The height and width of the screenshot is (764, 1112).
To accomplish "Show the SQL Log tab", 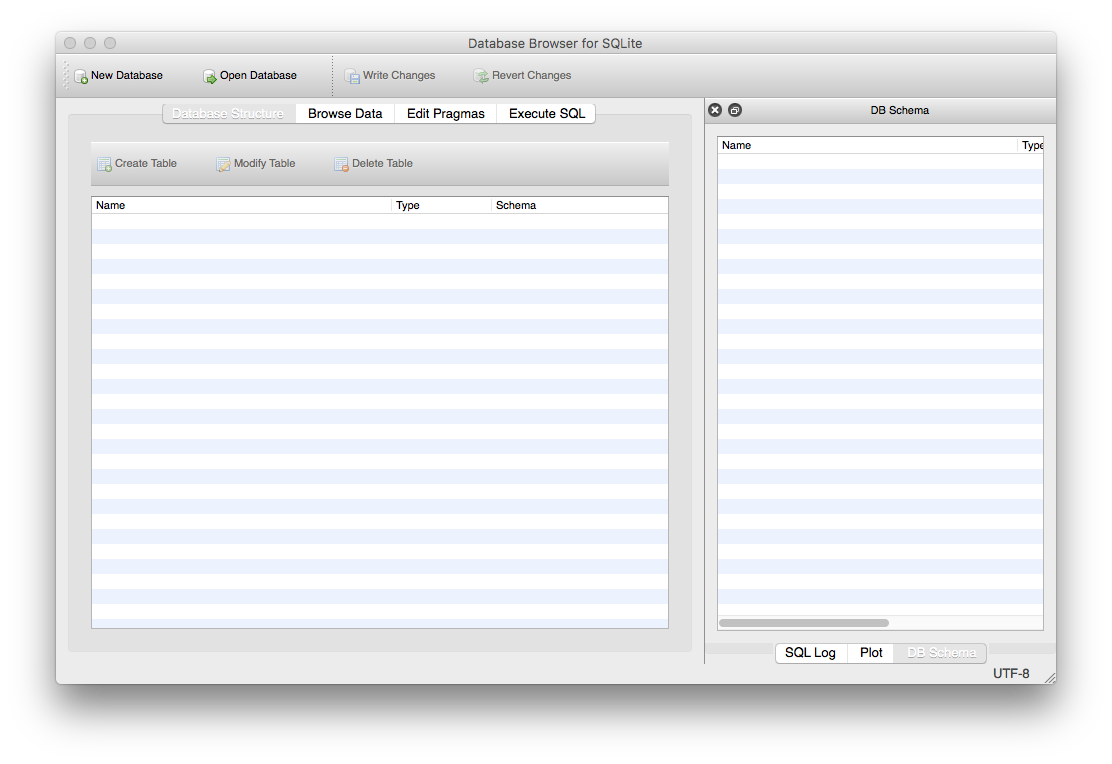I will point(810,653).
